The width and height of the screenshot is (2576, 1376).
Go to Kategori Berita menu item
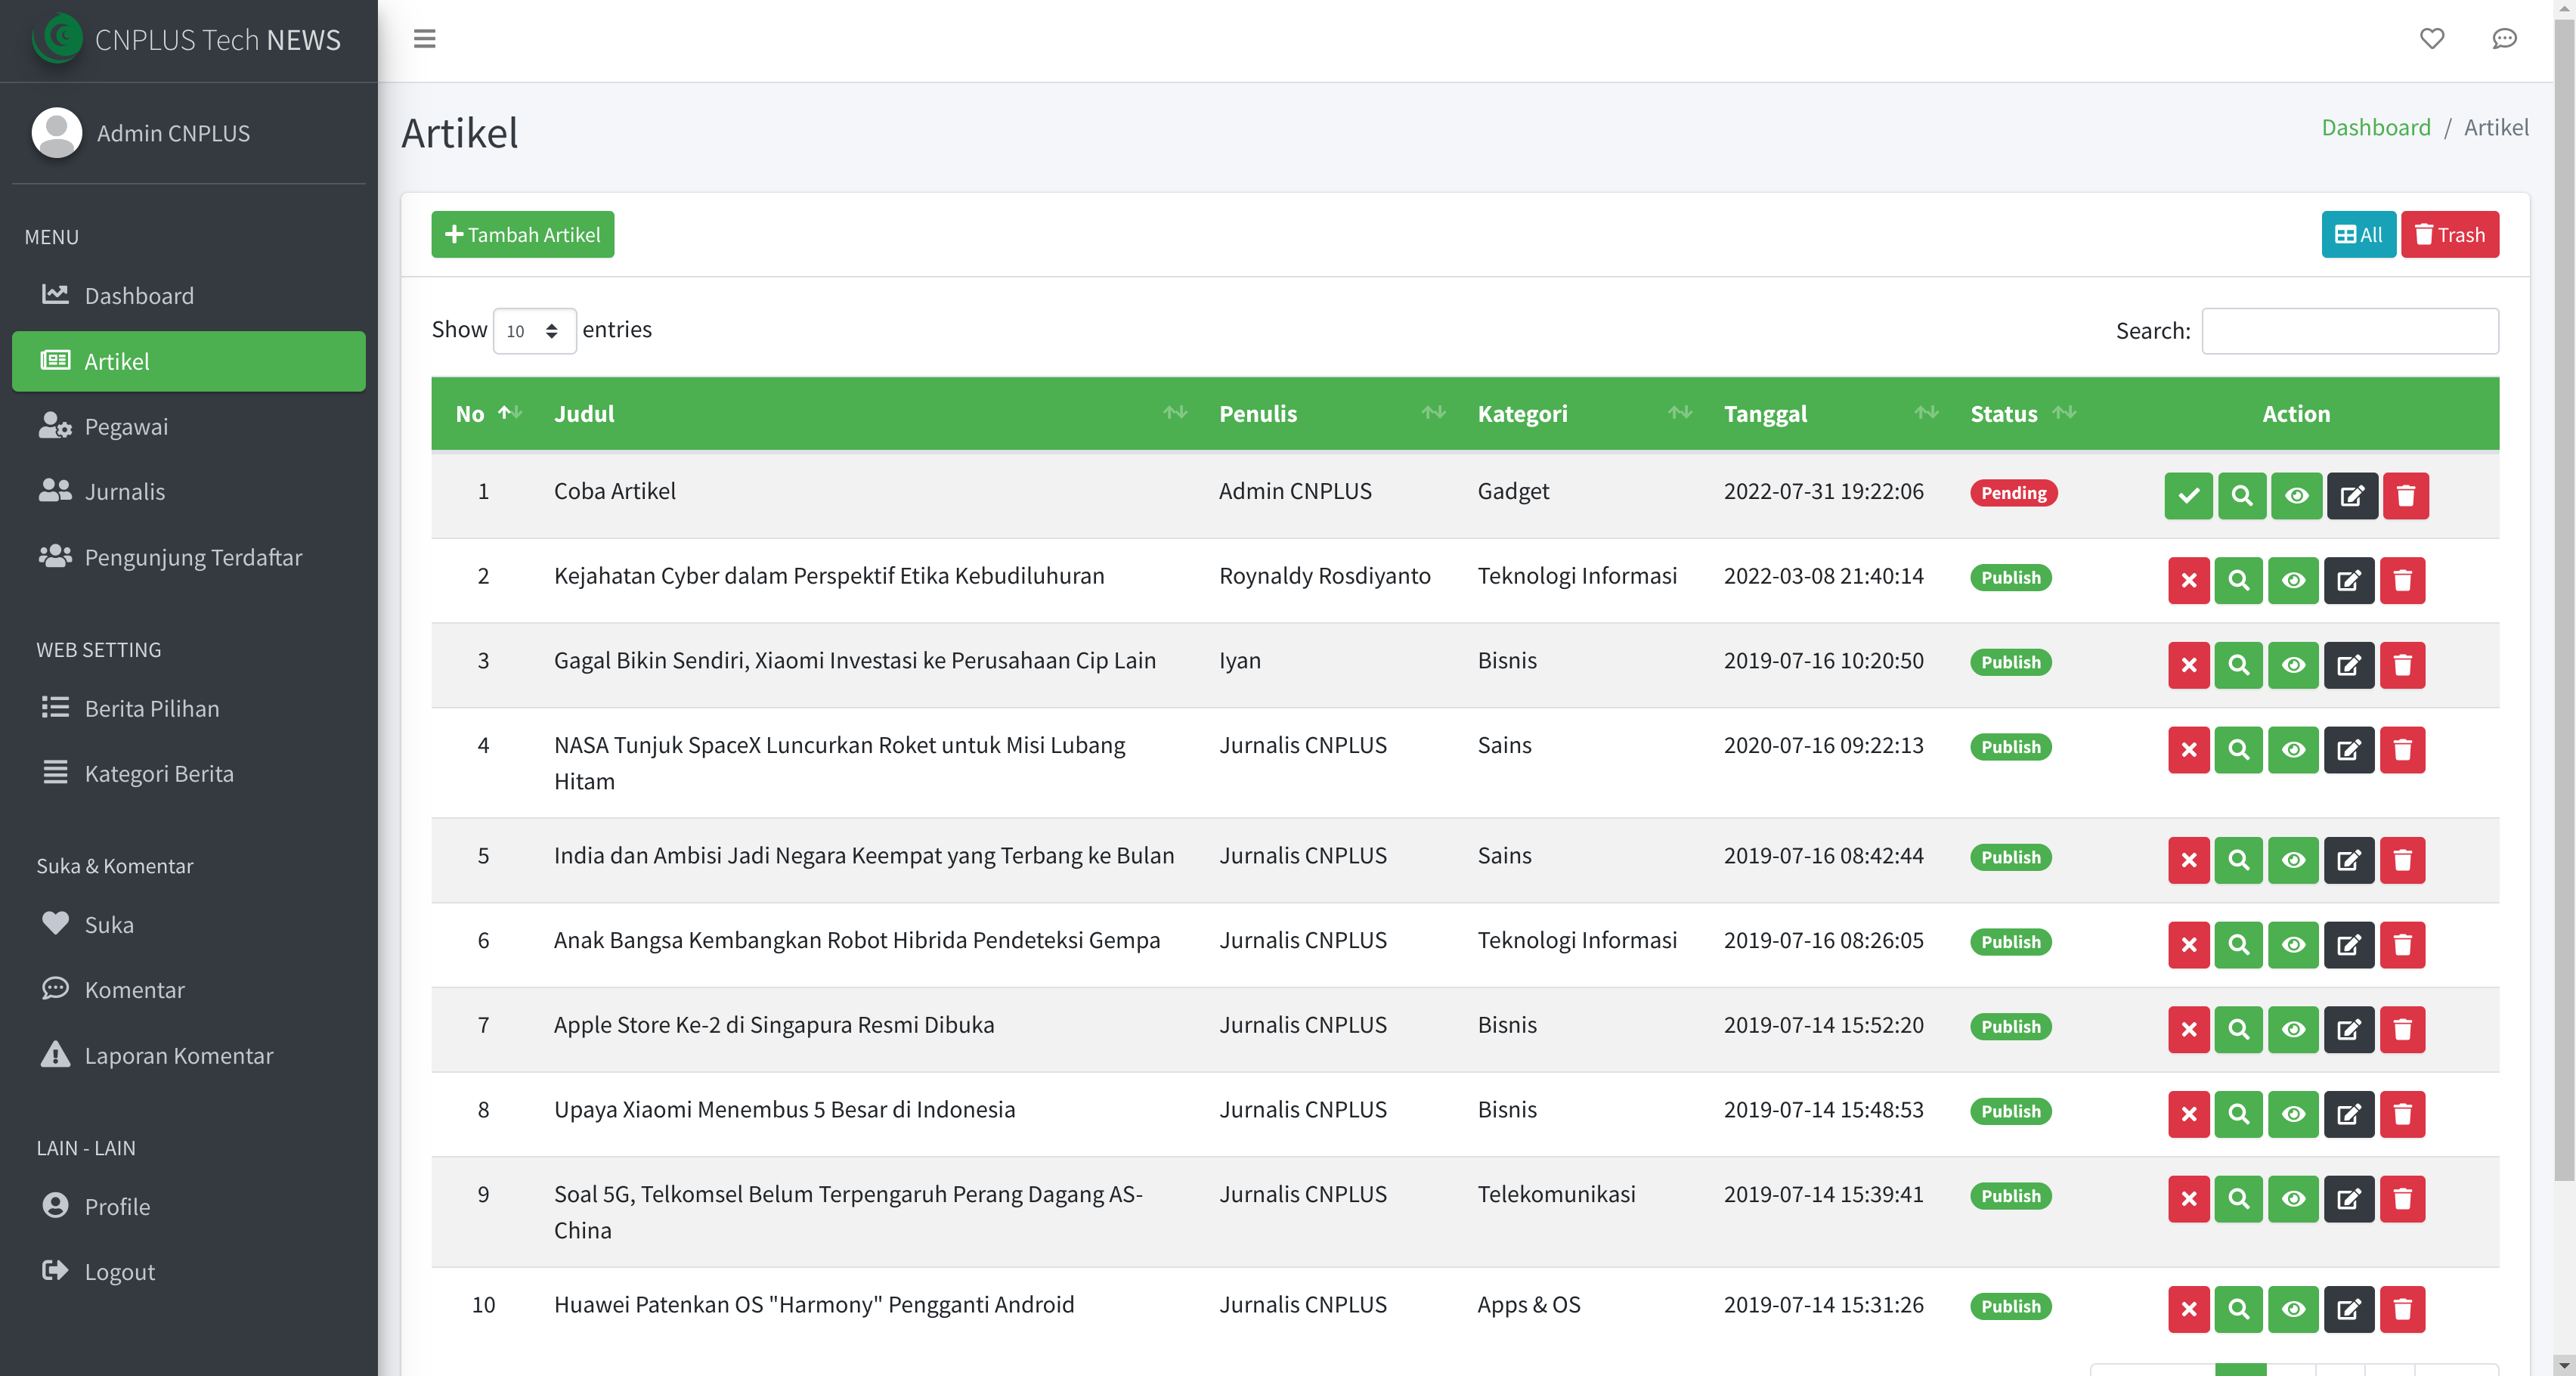tap(158, 773)
